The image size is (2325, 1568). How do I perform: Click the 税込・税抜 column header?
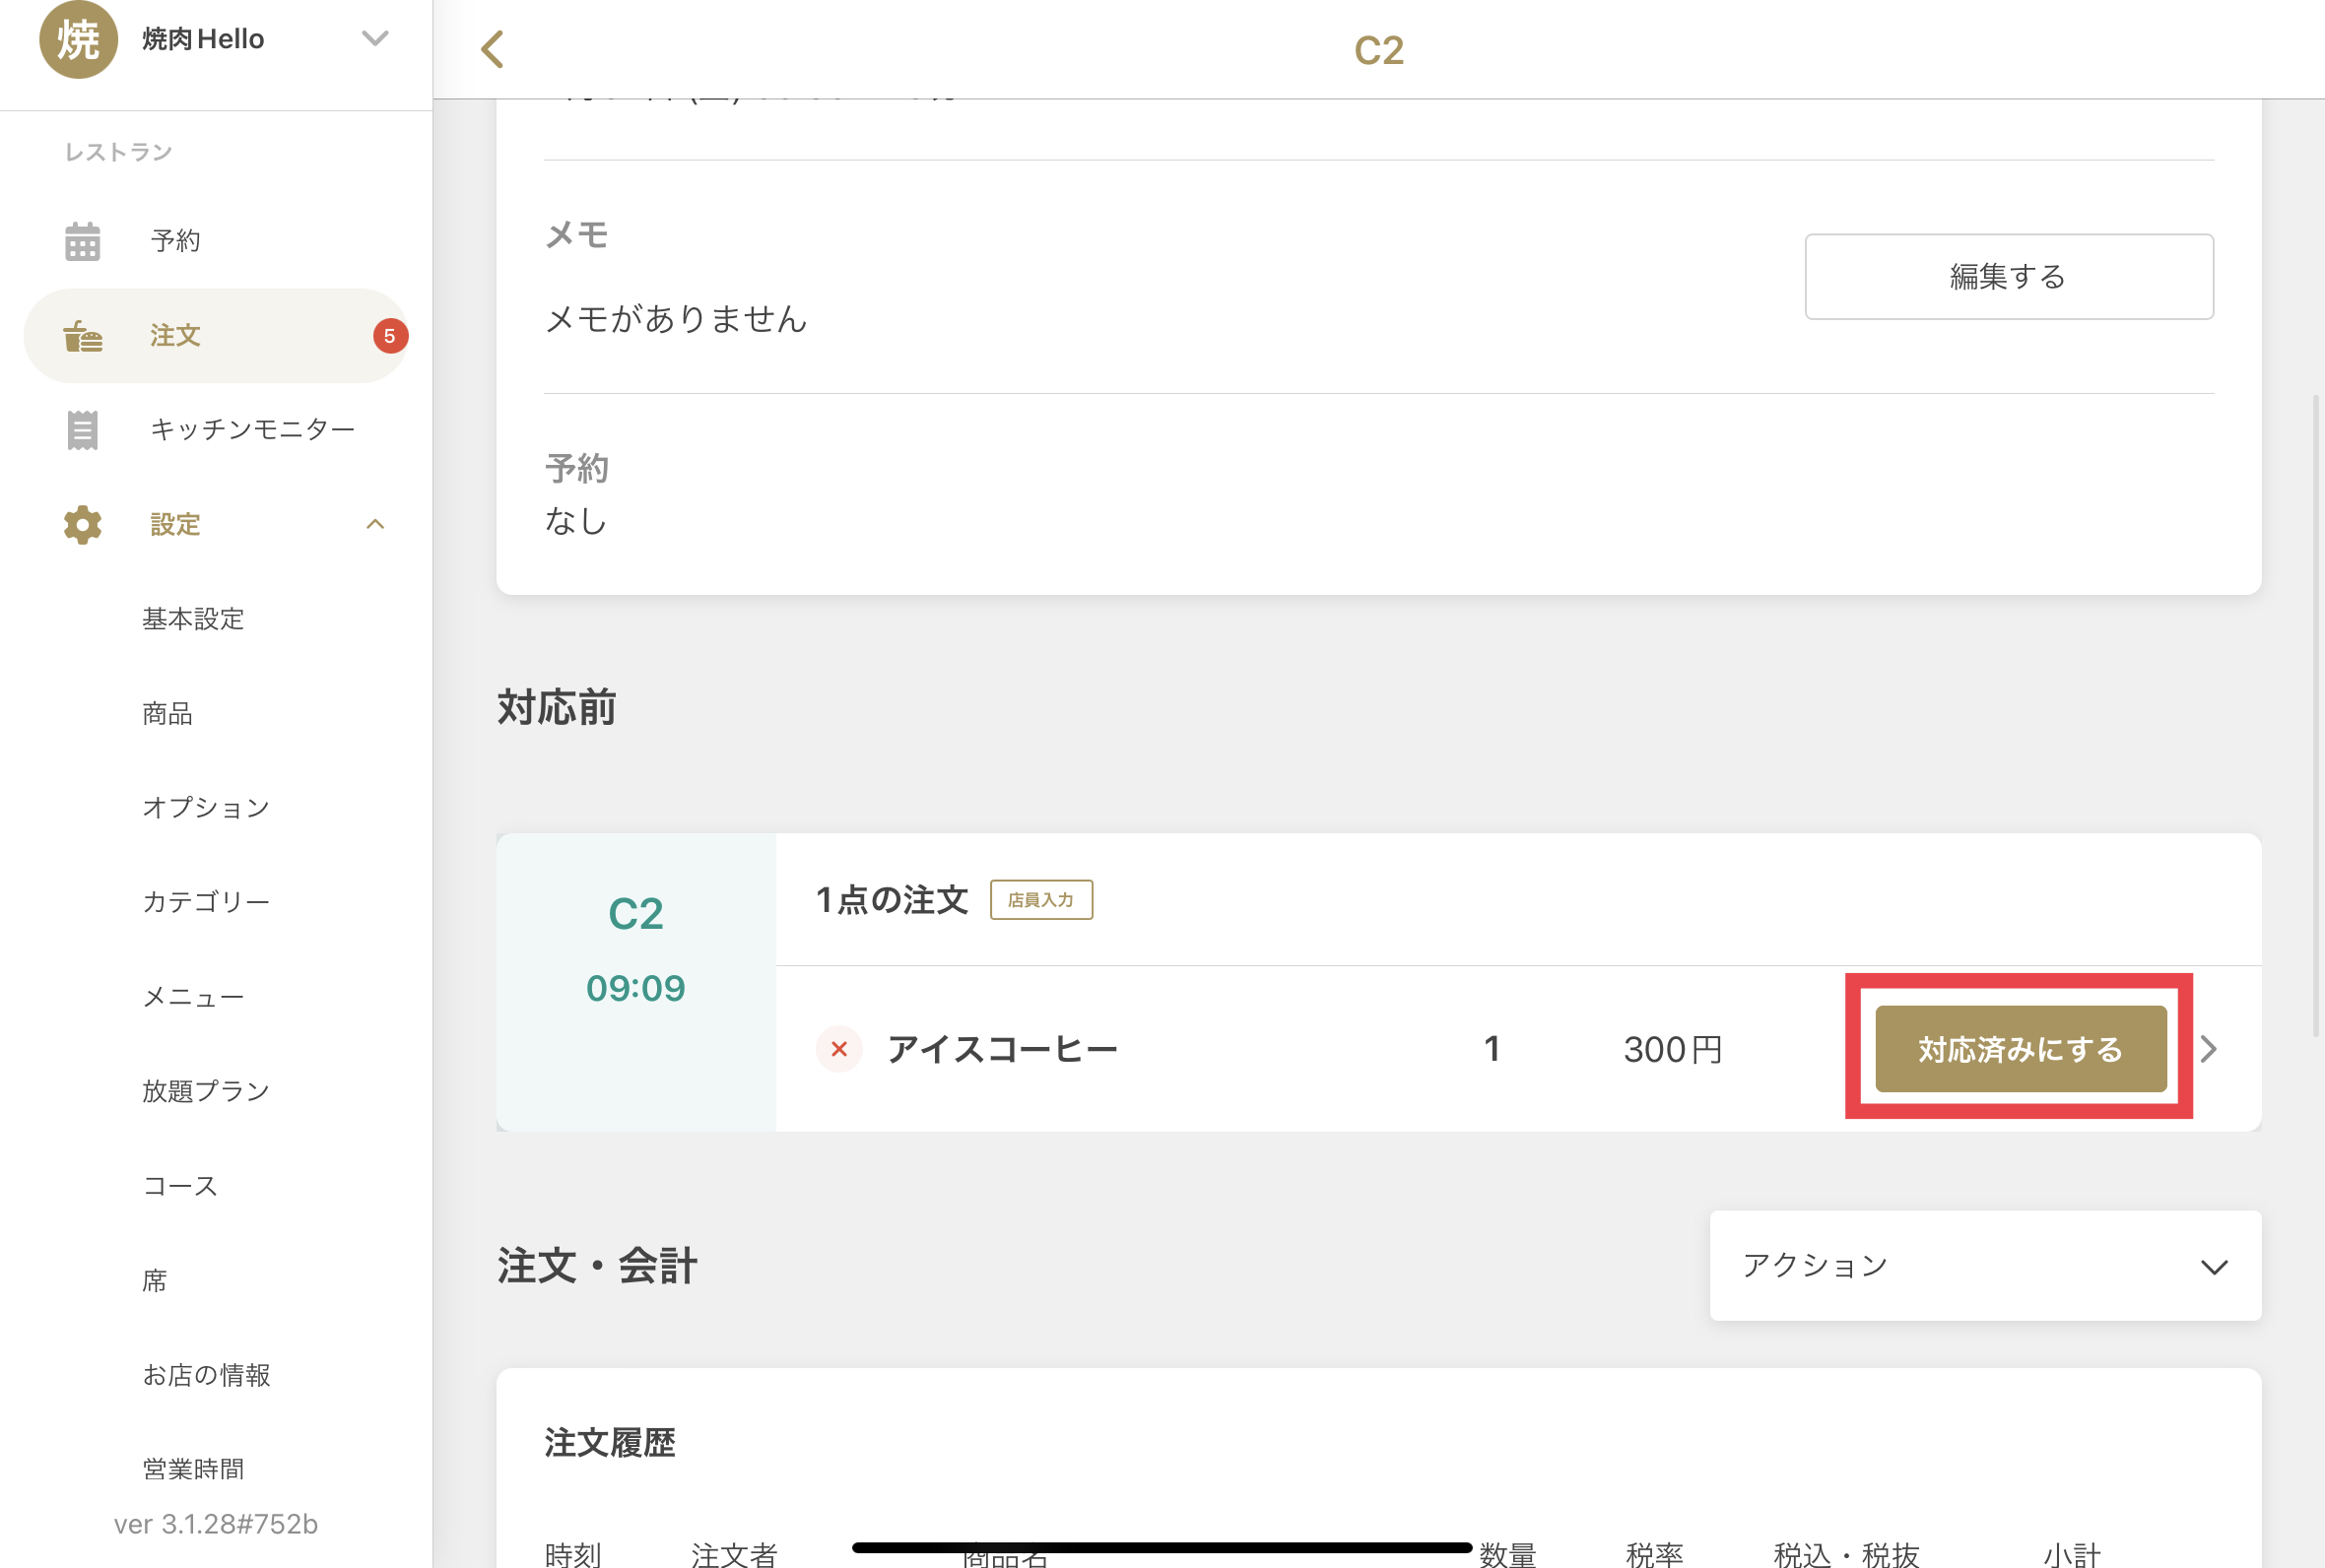1845,1554
